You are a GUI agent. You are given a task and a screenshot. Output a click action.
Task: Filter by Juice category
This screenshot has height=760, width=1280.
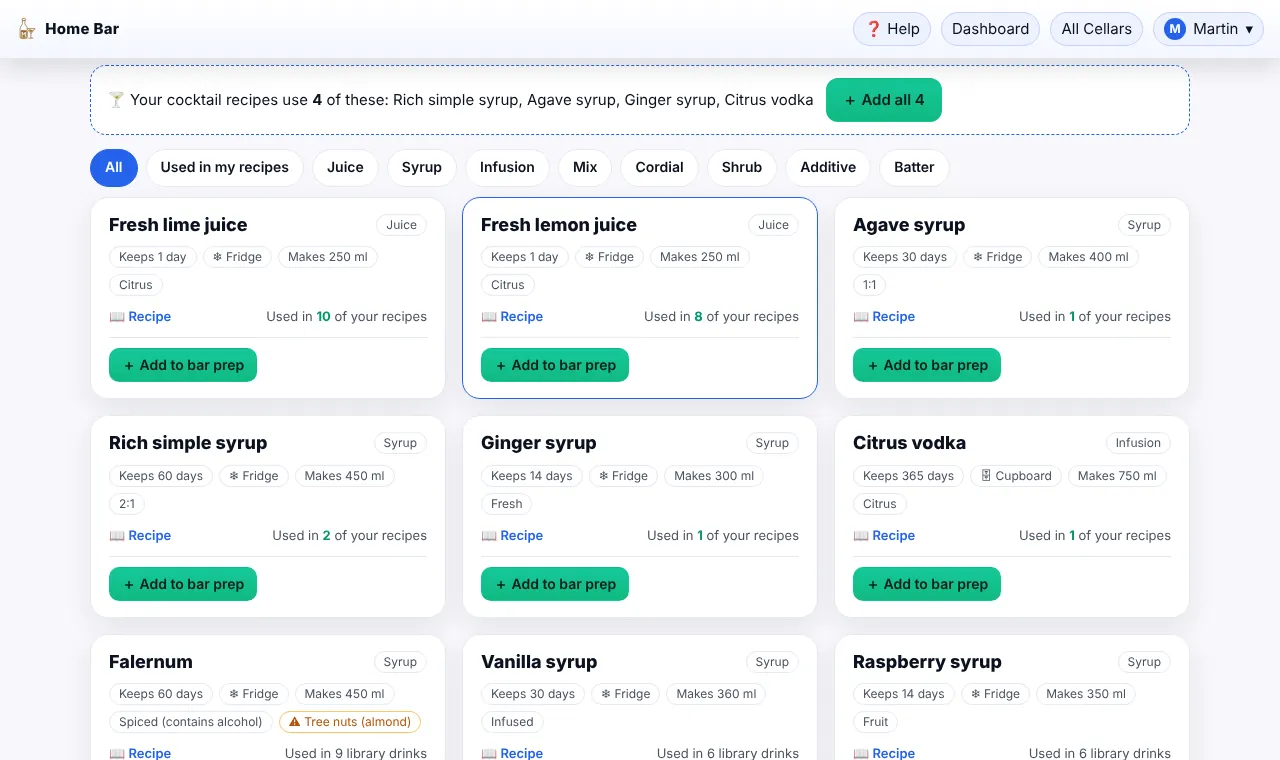pyautogui.click(x=345, y=167)
